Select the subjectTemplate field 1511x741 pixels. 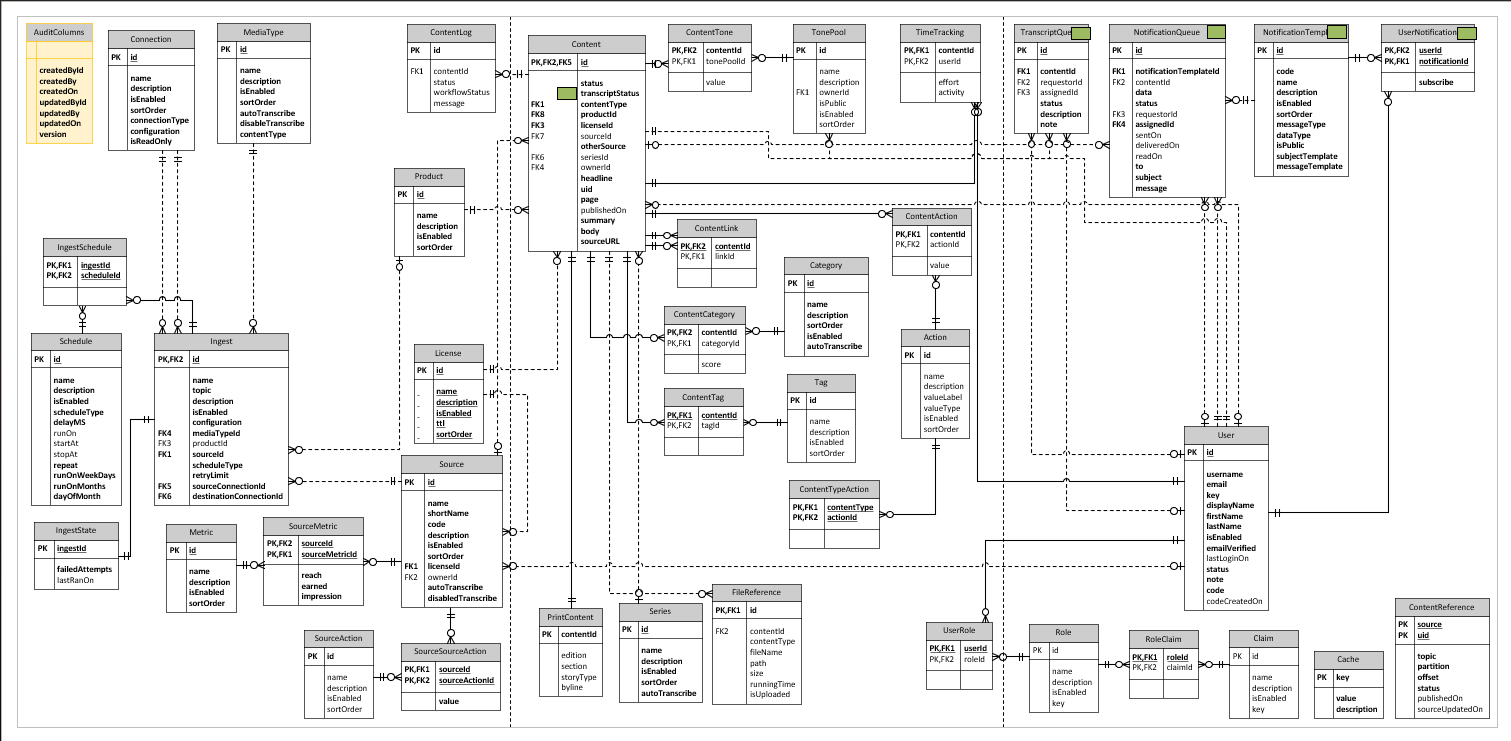[1307, 156]
